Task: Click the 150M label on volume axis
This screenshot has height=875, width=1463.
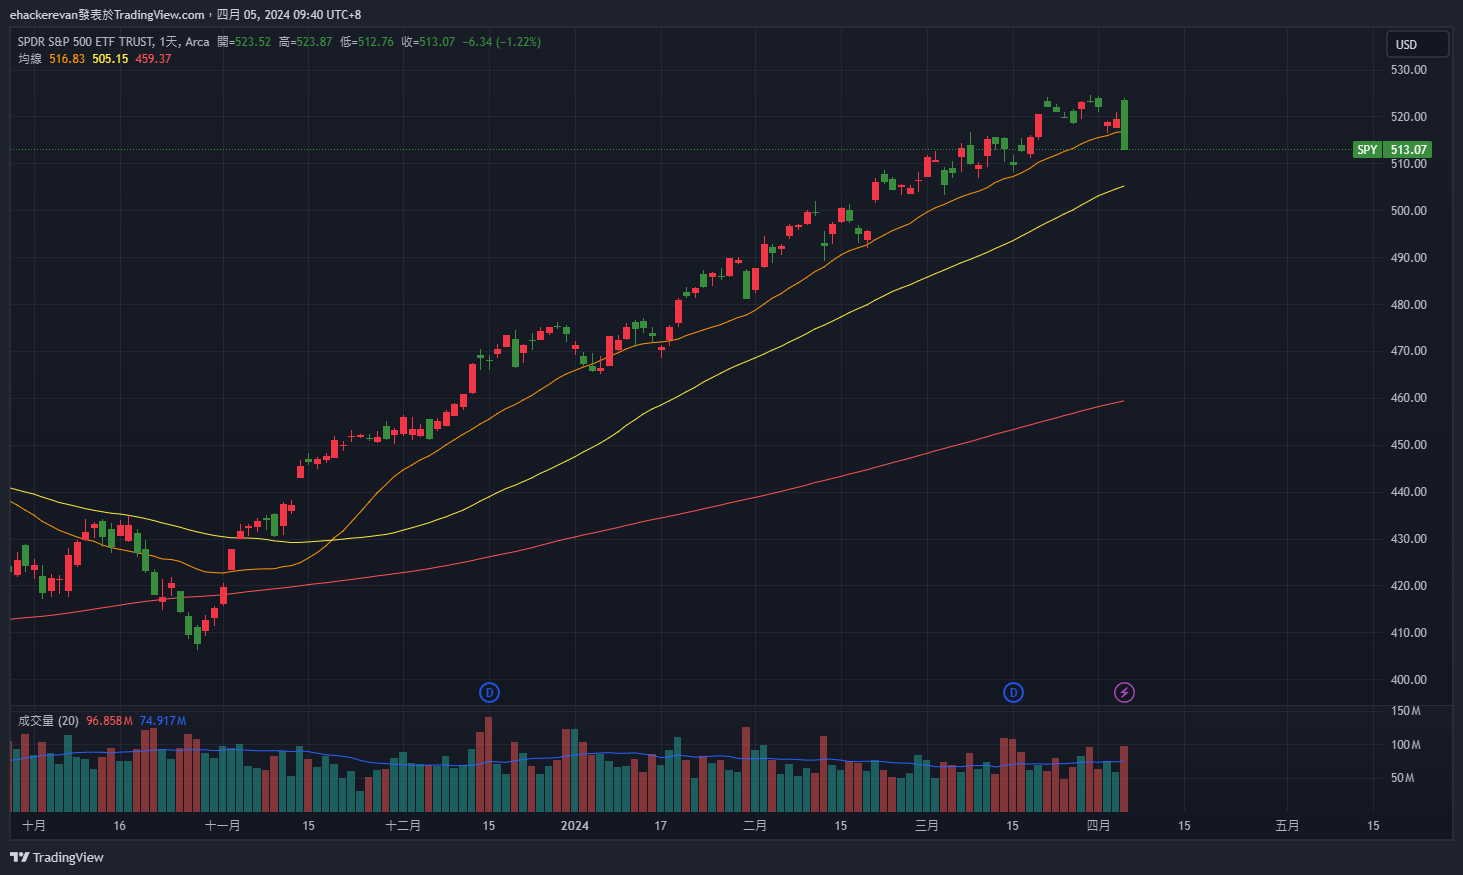Action: (1406, 711)
